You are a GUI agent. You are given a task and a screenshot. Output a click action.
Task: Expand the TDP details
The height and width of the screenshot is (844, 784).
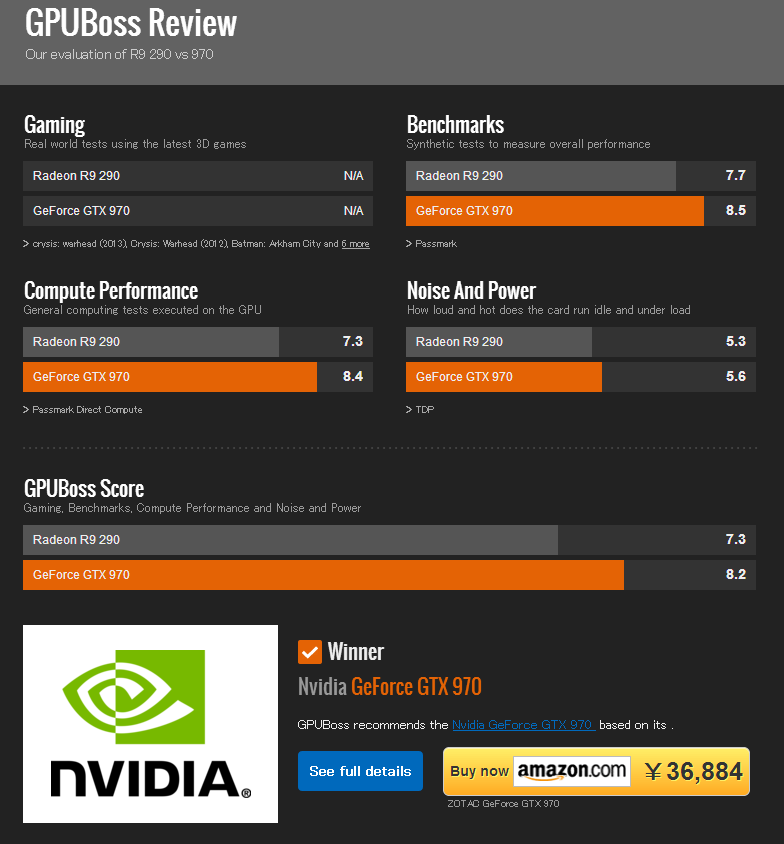point(424,410)
